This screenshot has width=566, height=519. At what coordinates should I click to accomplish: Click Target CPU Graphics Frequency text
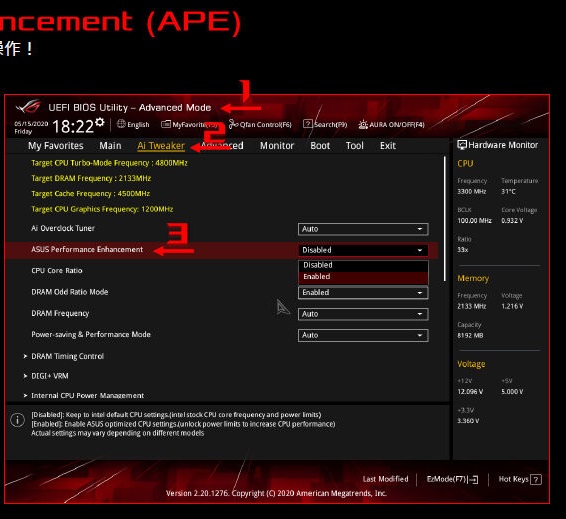click(x=102, y=209)
